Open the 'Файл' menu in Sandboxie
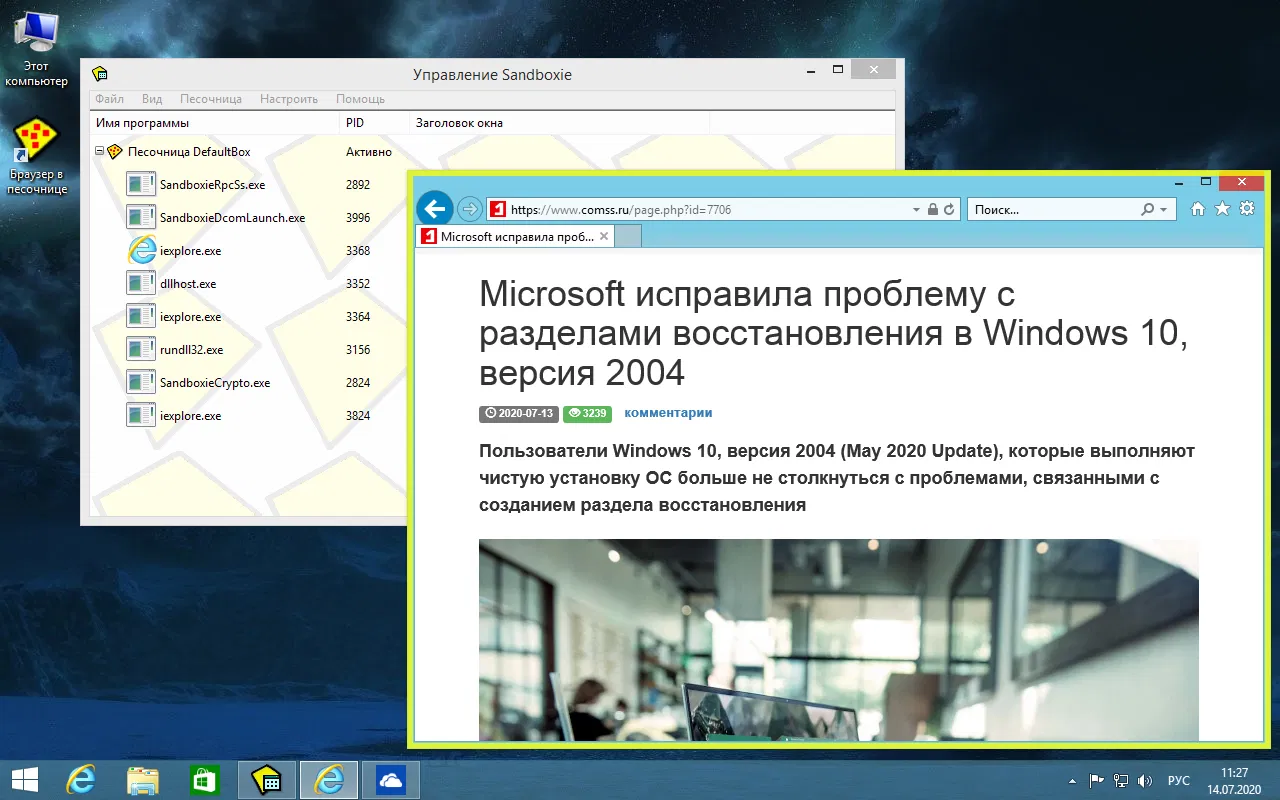Viewport: 1280px width, 800px height. 110,99
